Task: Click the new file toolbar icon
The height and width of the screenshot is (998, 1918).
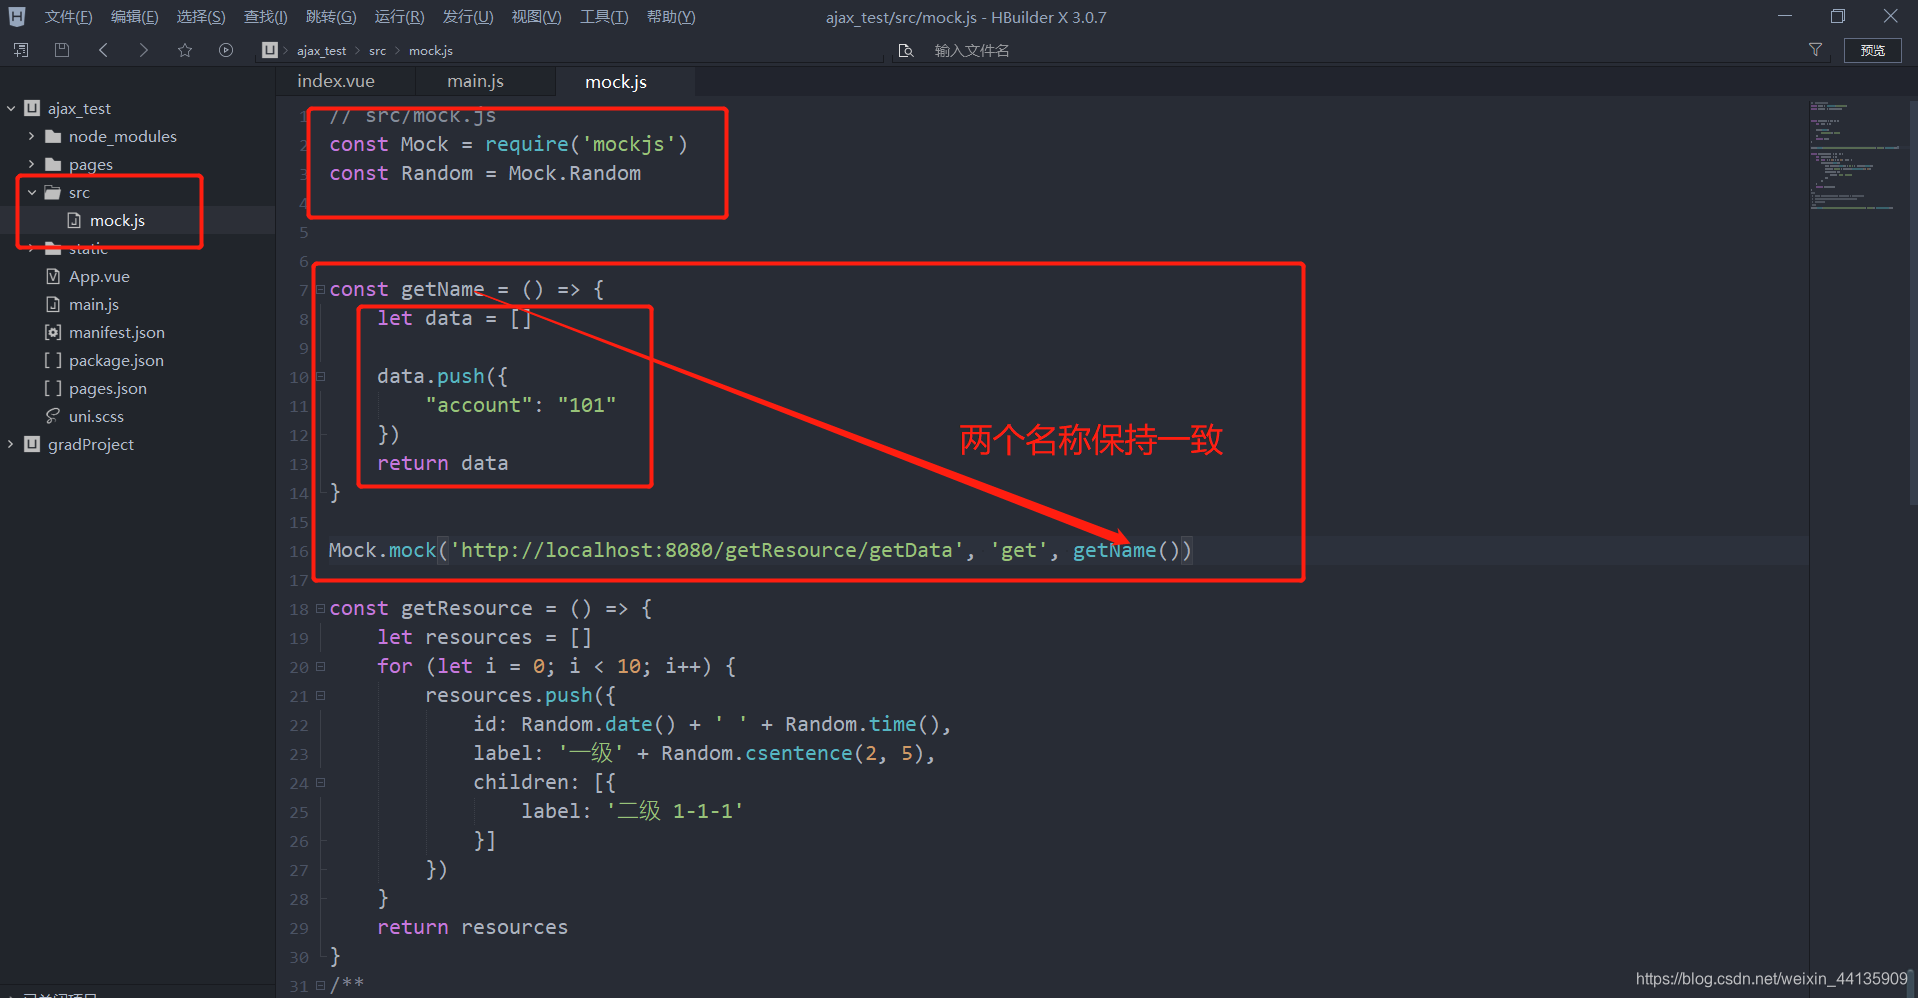Action: pos(21,50)
